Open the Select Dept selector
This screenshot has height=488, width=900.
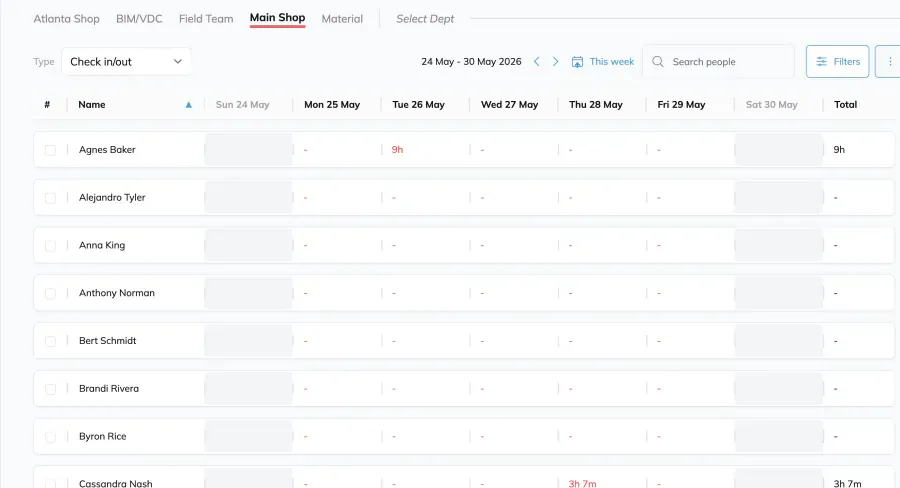(x=425, y=19)
